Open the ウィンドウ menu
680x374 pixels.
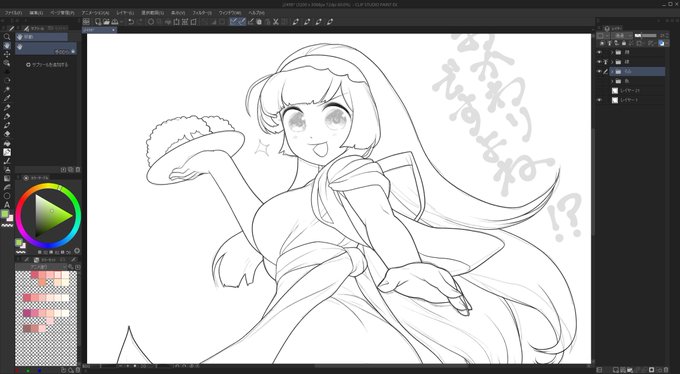(x=230, y=13)
